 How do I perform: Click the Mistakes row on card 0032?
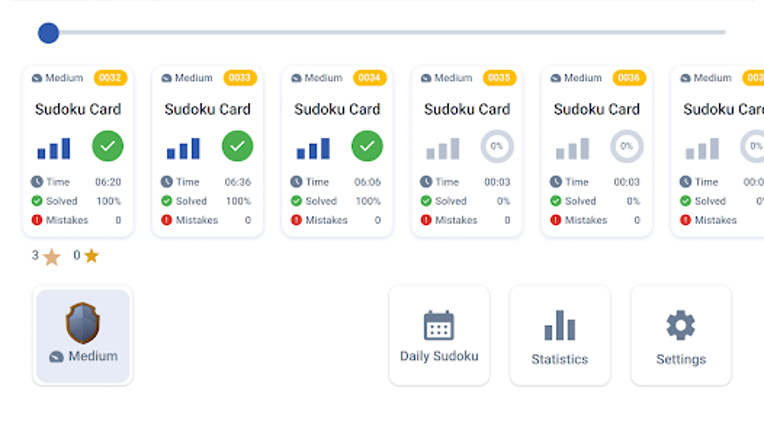pyautogui.click(x=76, y=220)
